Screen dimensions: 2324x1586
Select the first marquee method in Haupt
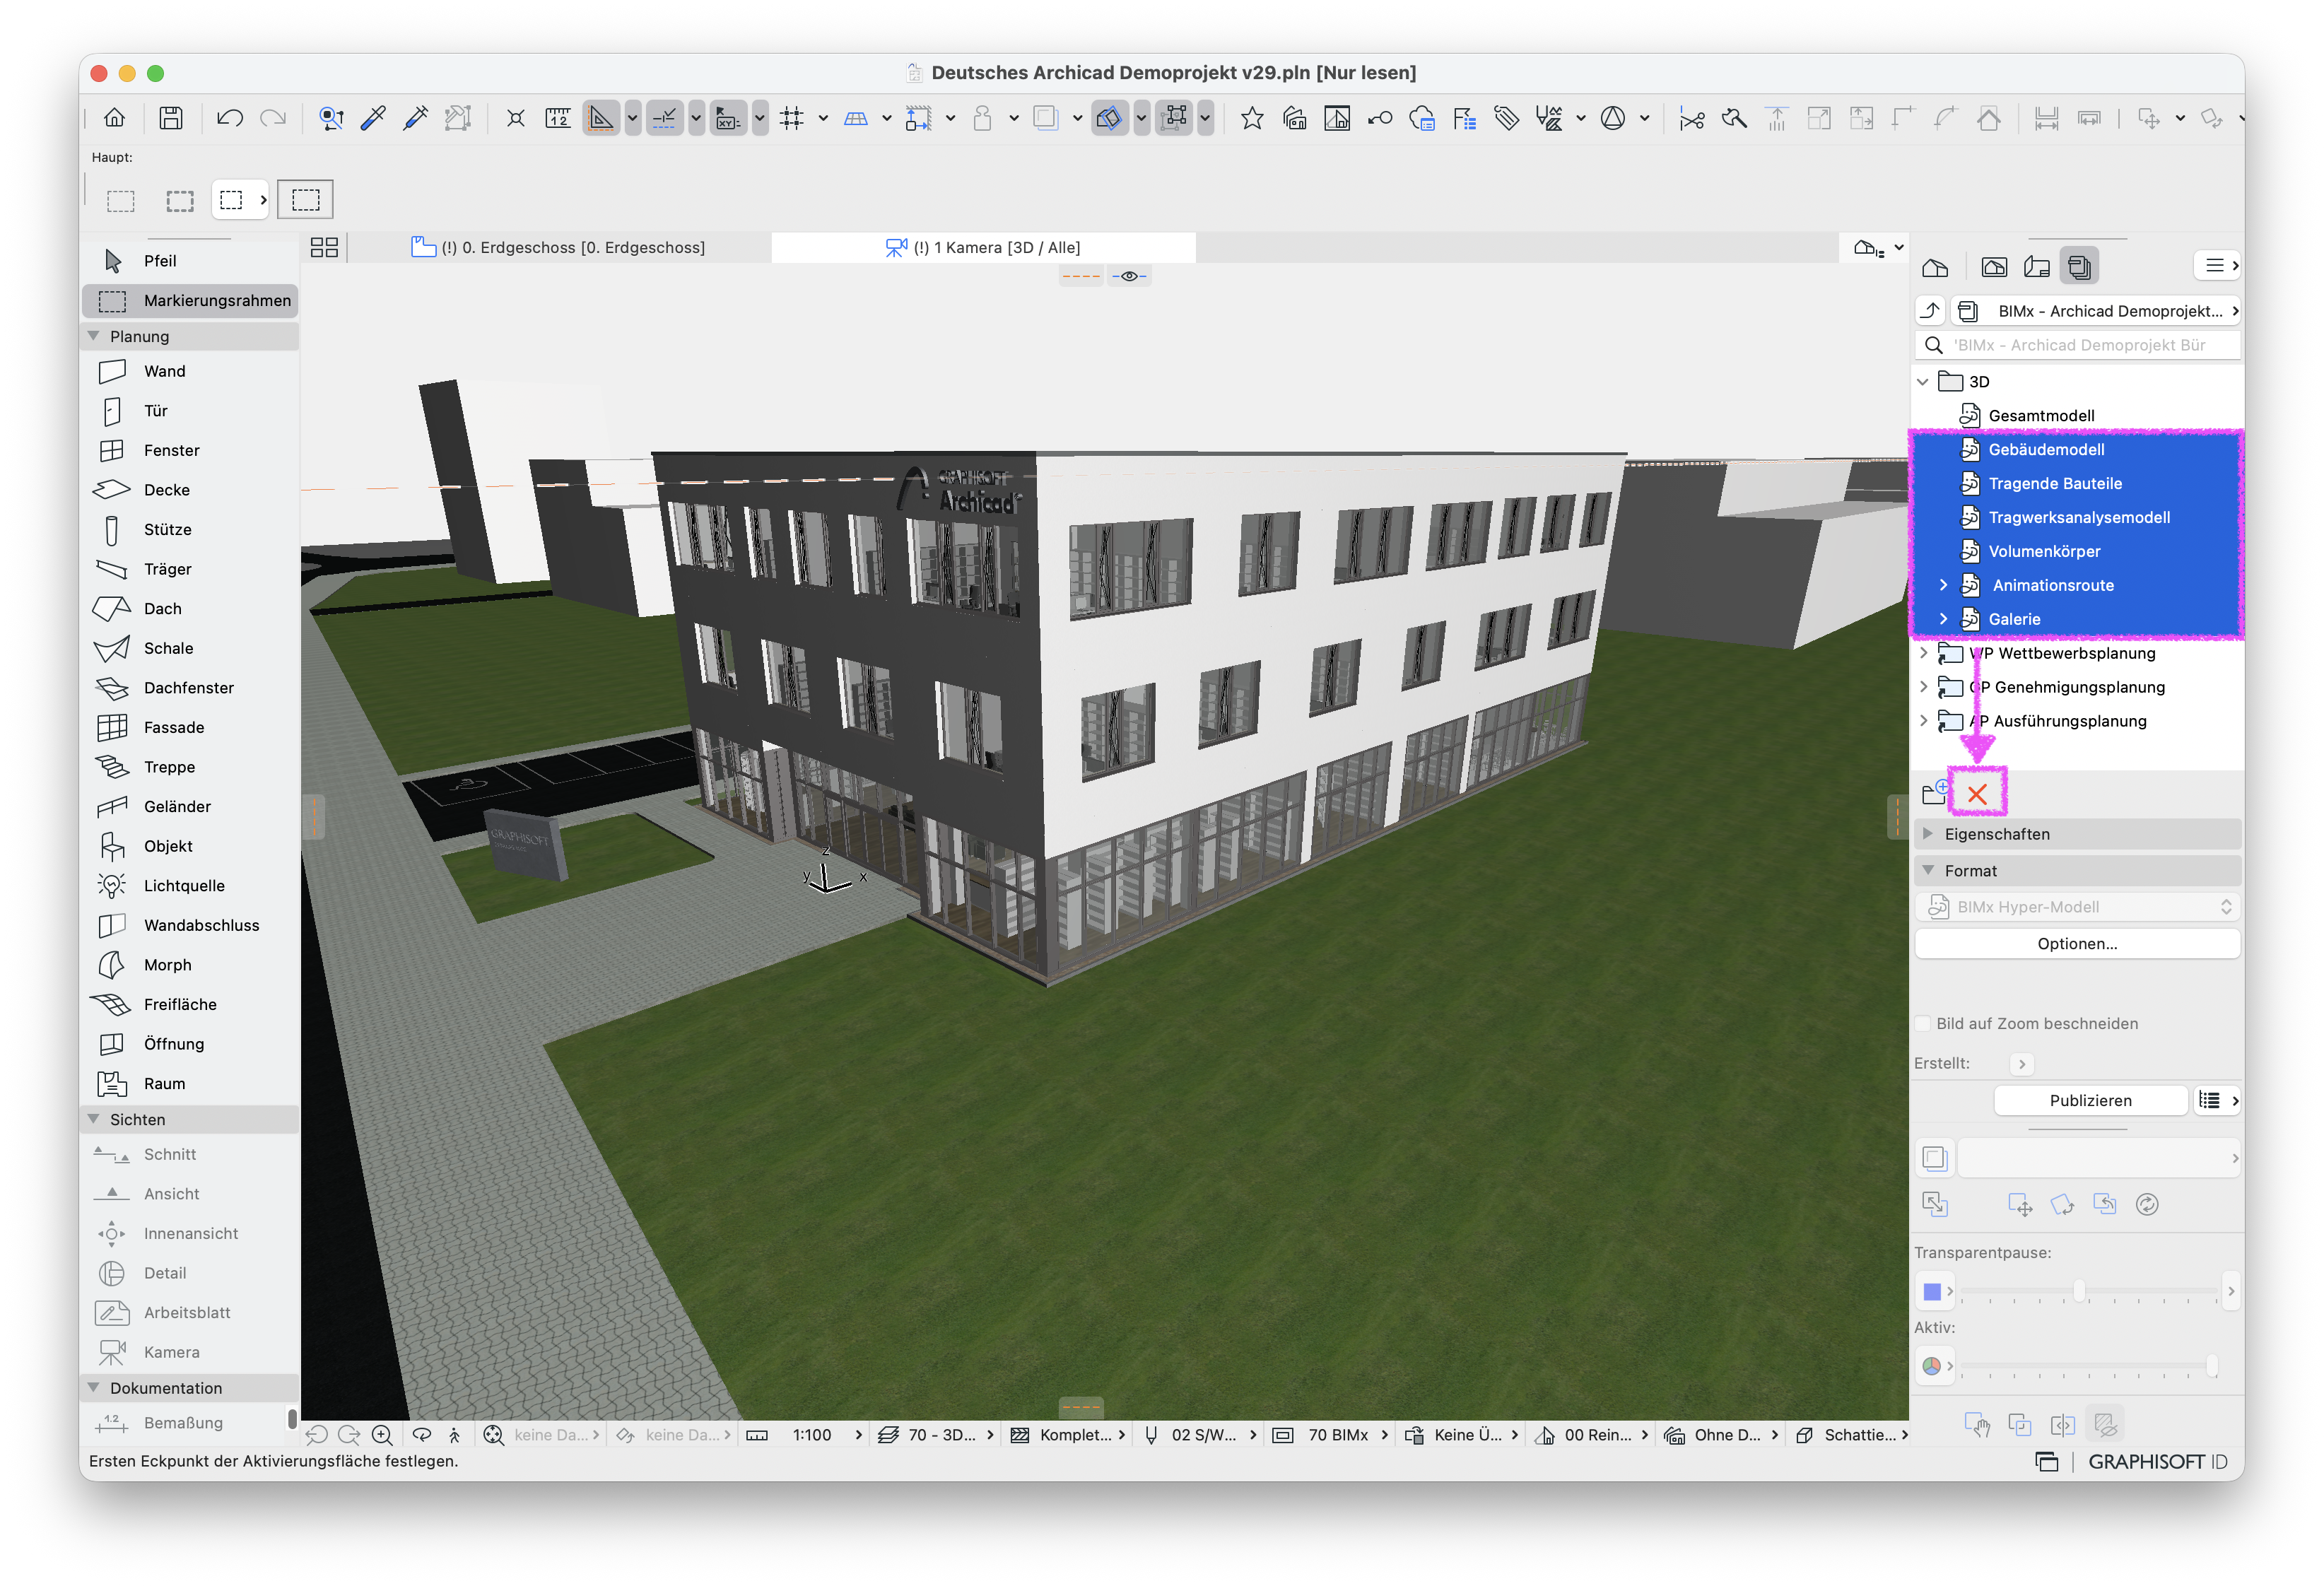tap(121, 201)
